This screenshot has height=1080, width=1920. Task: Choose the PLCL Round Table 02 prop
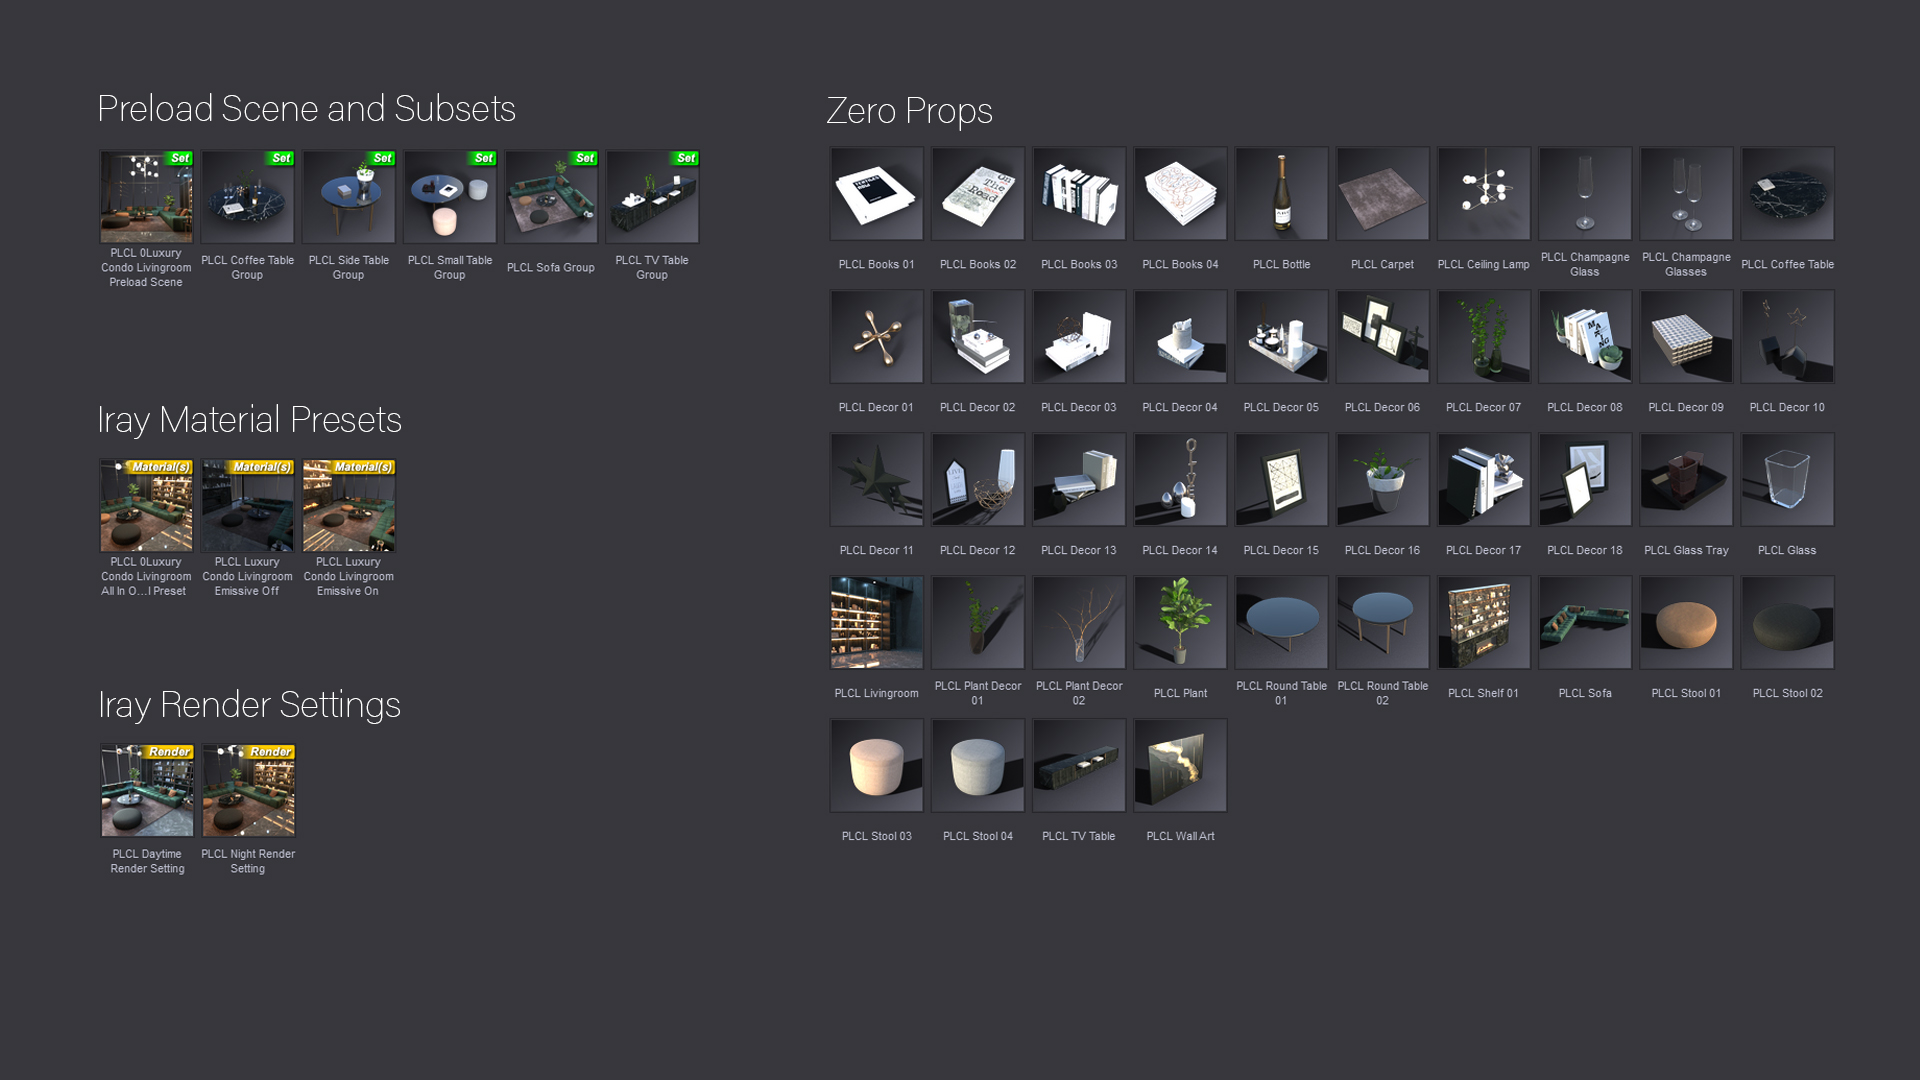click(1382, 623)
